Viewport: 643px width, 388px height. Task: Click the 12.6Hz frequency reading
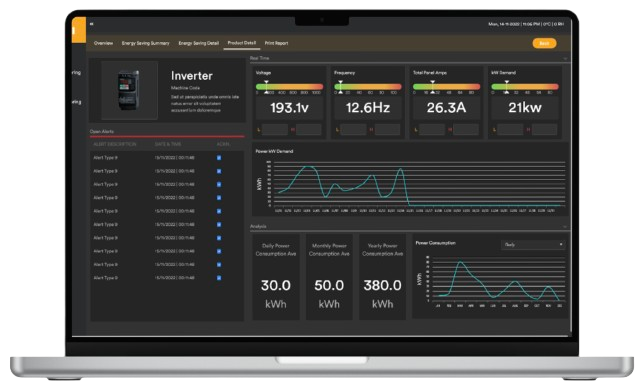point(368,108)
